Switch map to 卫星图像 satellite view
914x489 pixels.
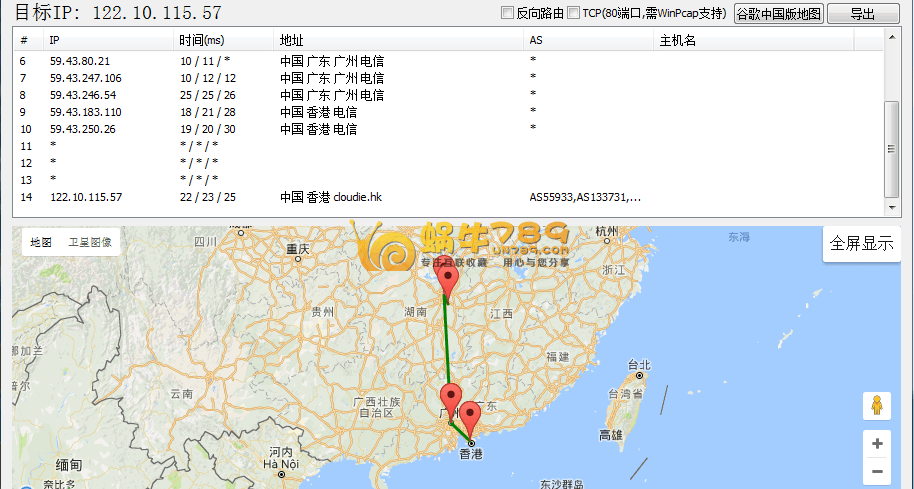point(90,242)
